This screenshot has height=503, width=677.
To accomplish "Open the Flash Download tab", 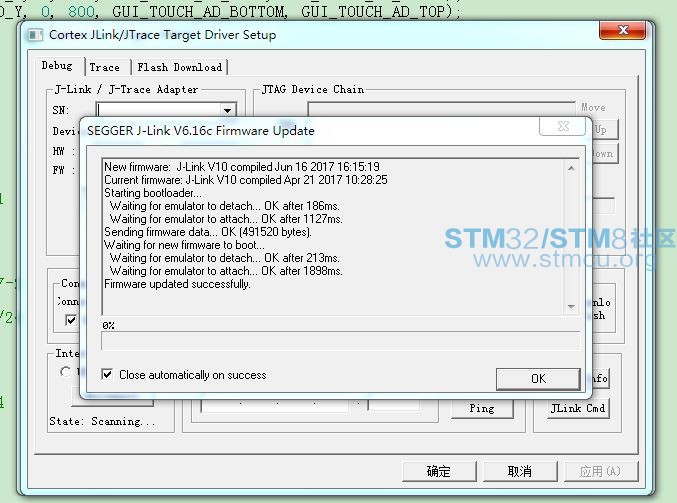I will (x=180, y=67).
